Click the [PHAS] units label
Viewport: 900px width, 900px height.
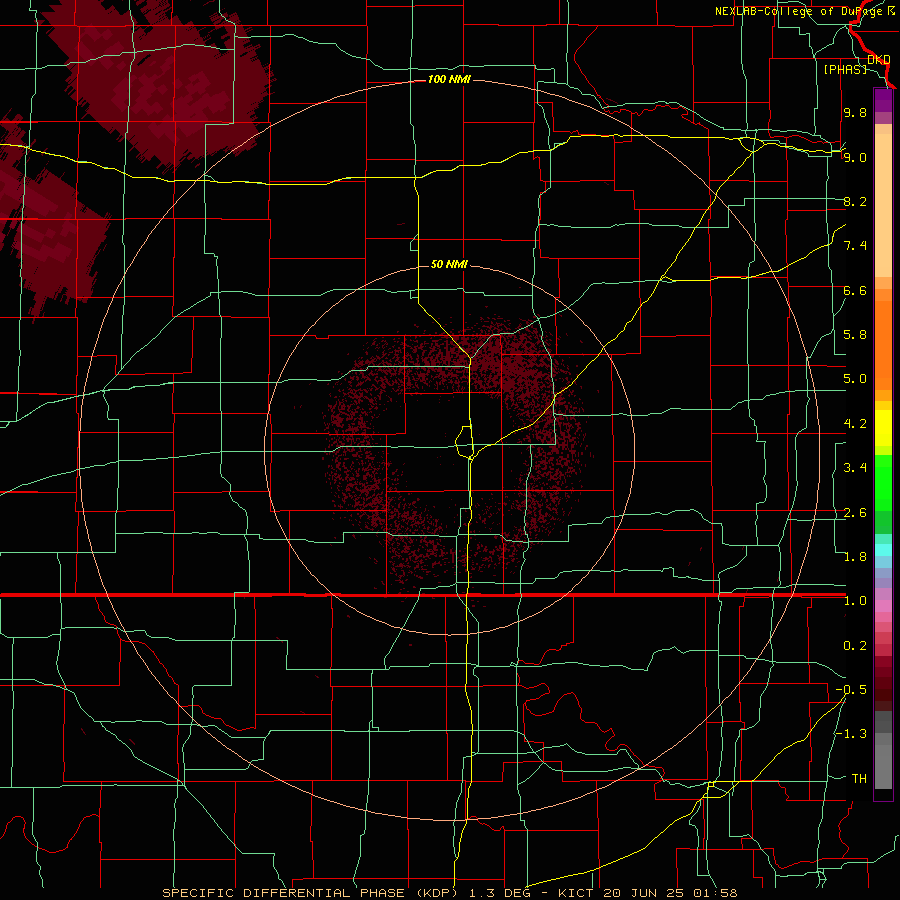(845, 69)
